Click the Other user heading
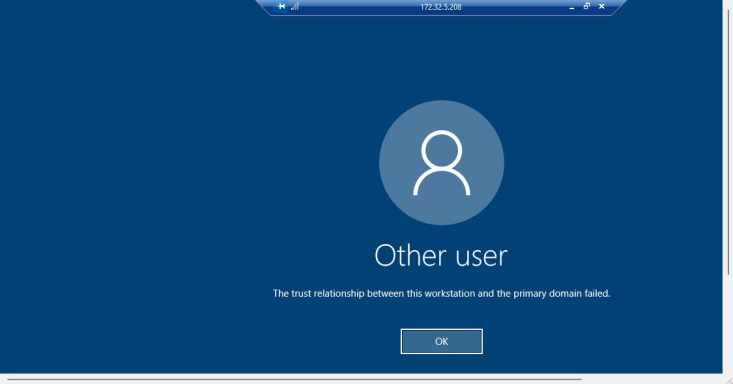The width and height of the screenshot is (733, 384). tap(441, 256)
